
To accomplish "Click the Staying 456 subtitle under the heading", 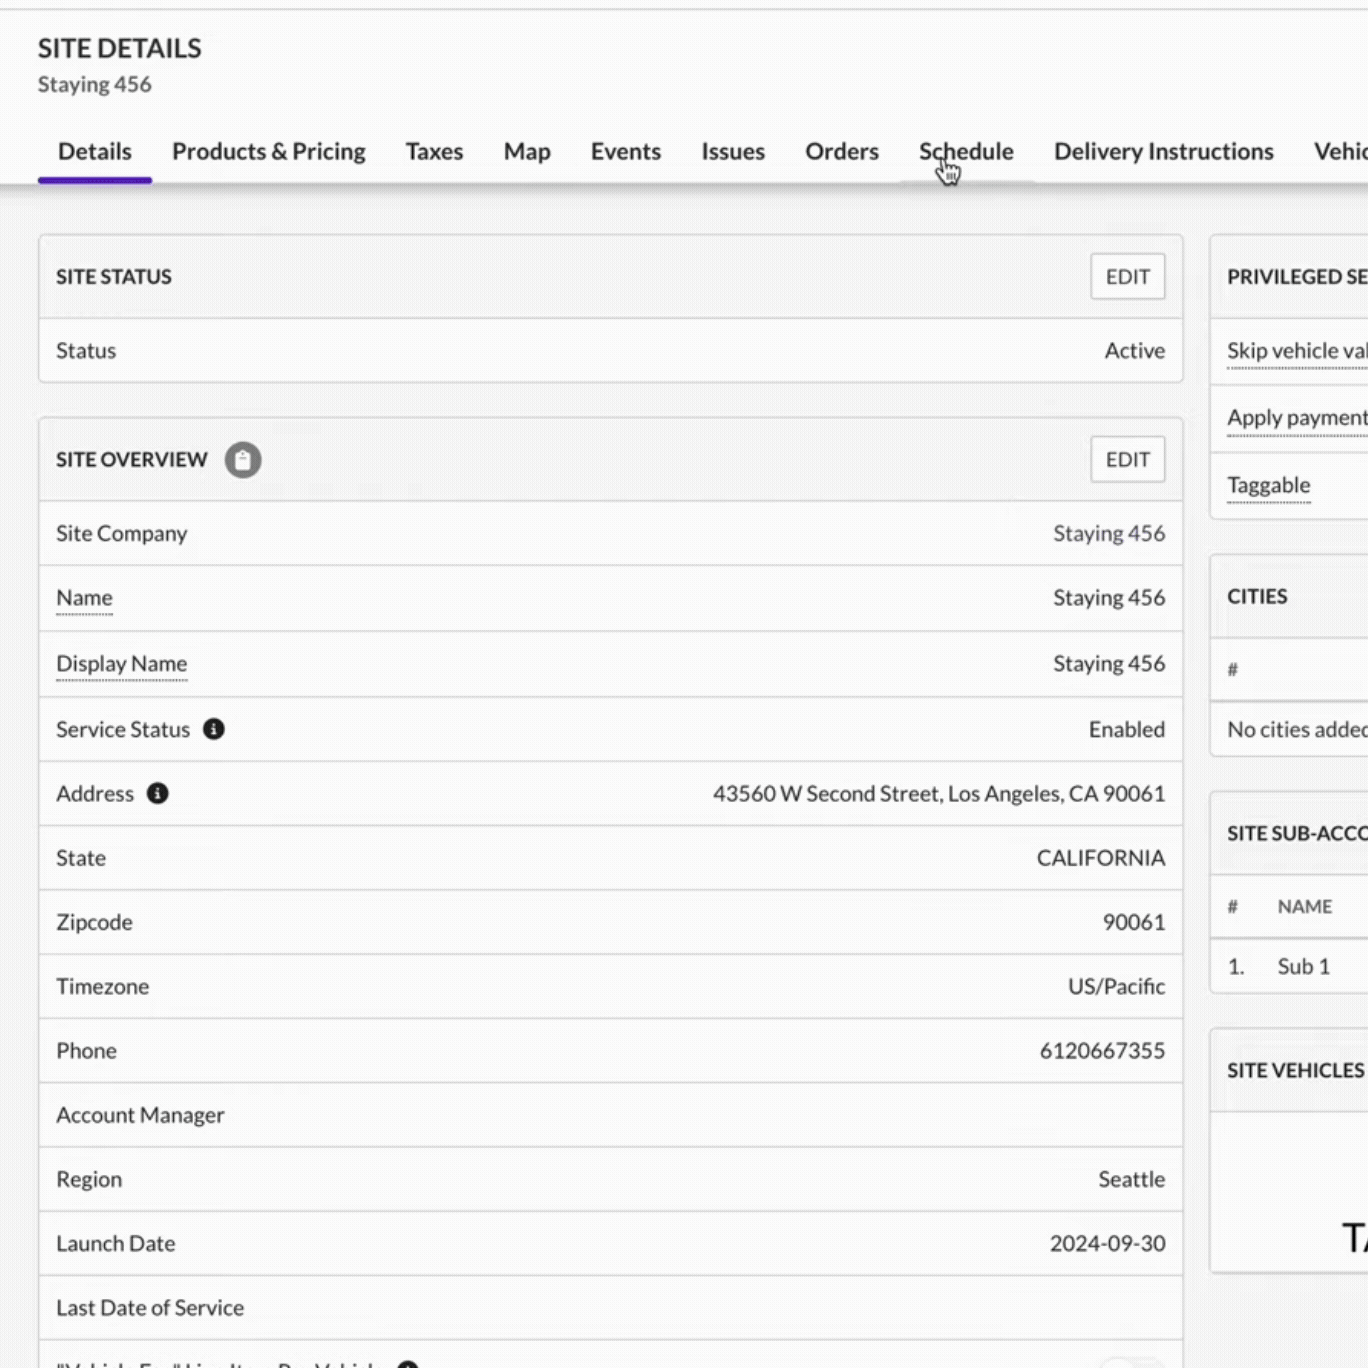I will coord(95,85).
